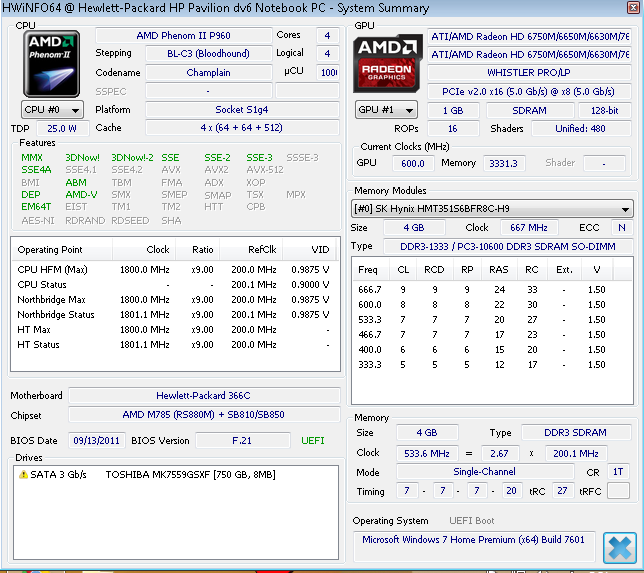Click the blue X close button at bottom right
Screen dimensions: 644x573
click(x=620, y=548)
